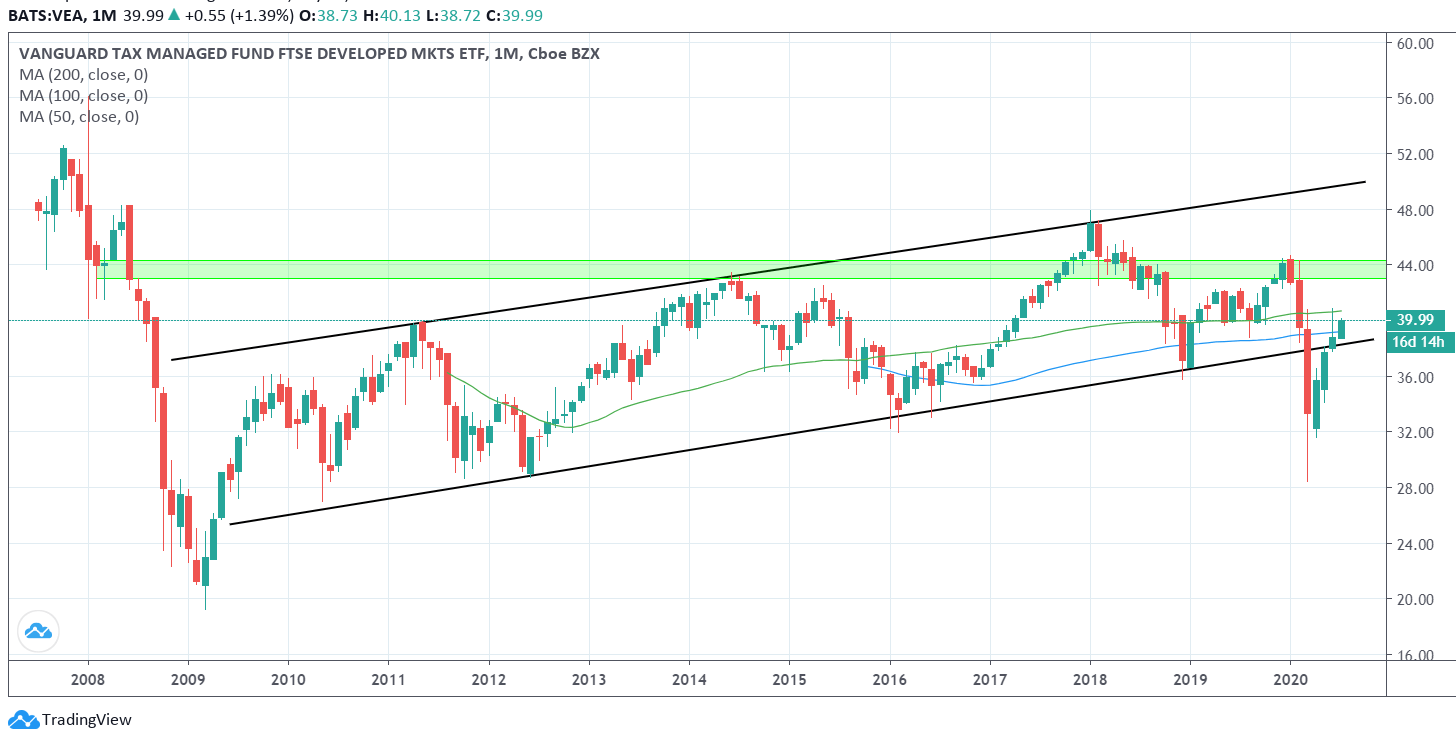Click the 2020 label on the time axis
Viewport: 1456px width, 743px height.
(x=1290, y=679)
